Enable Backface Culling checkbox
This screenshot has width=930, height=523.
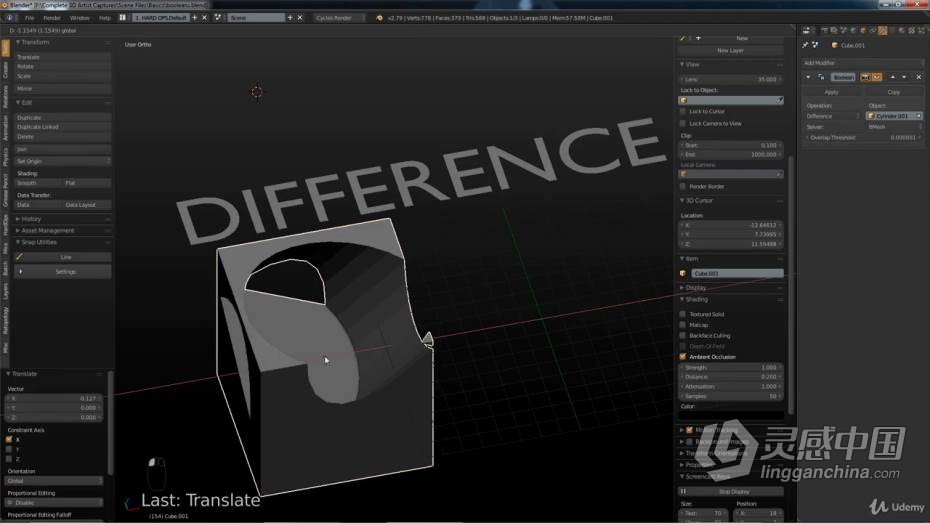[683, 336]
